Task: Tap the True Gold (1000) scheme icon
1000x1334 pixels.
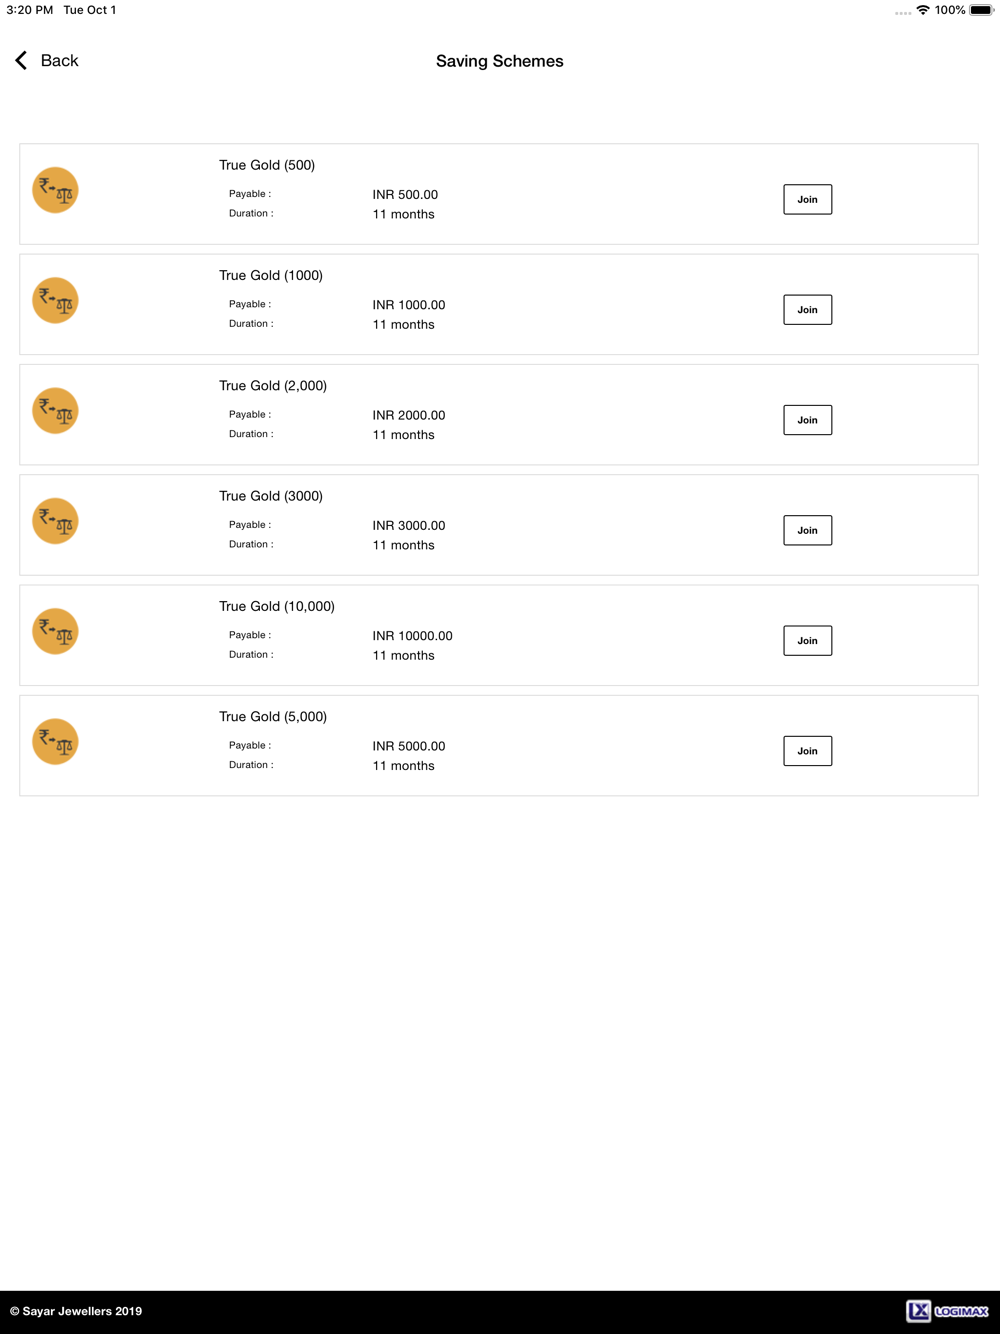Action: 55,301
